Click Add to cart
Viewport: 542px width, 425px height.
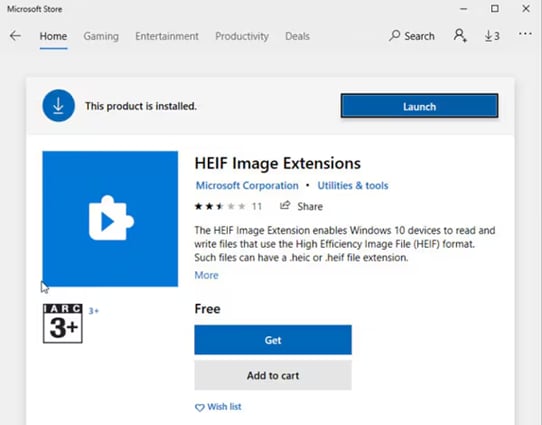[x=273, y=375]
